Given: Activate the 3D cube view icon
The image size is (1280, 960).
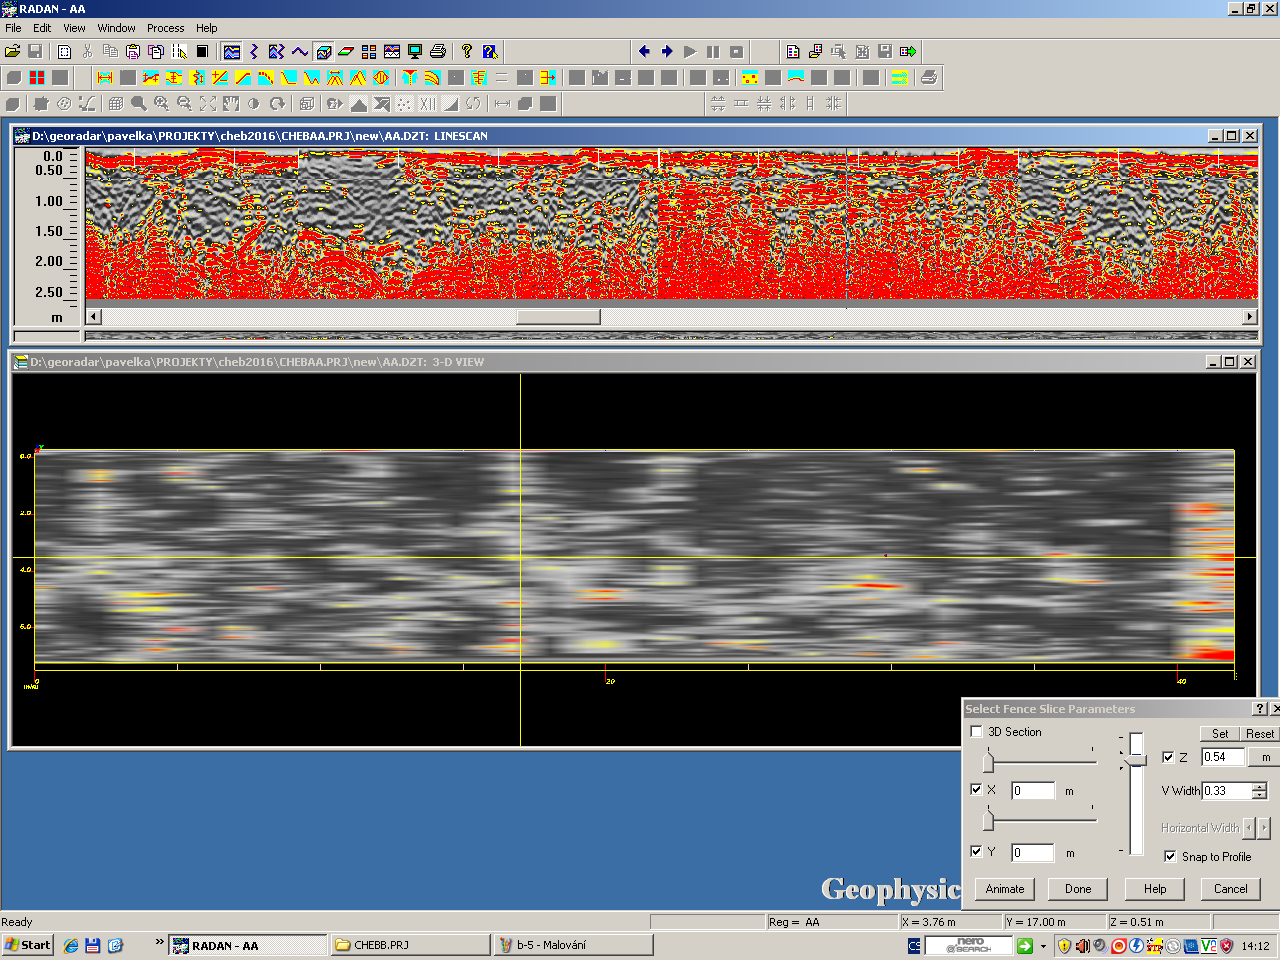Looking at the screenshot, I should 323,51.
